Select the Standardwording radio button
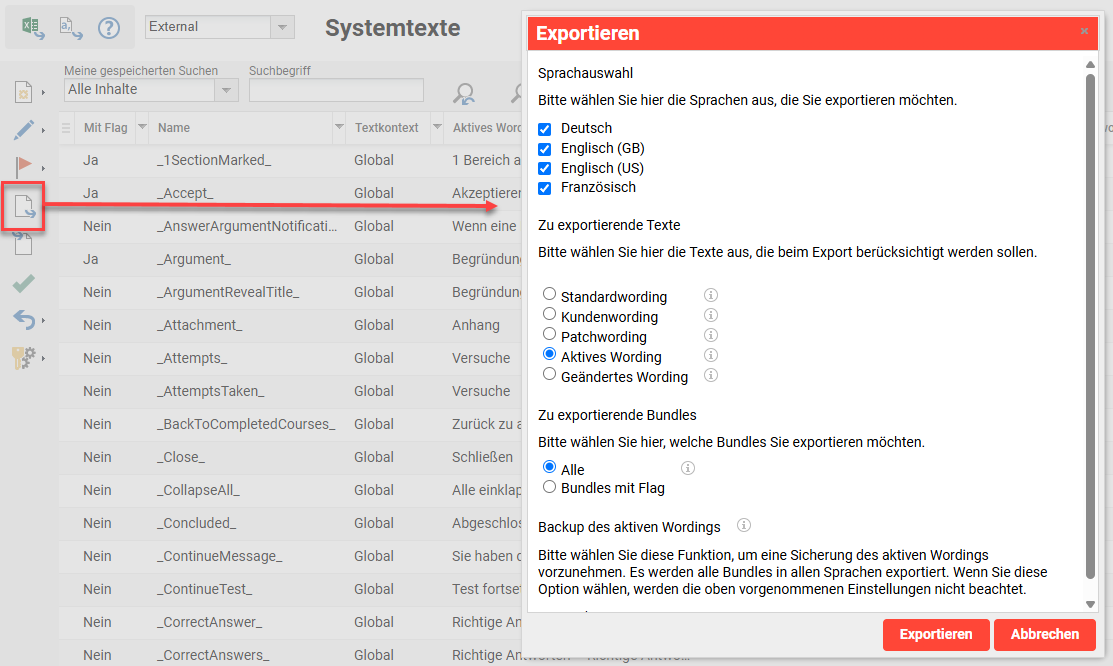 coord(550,294)
